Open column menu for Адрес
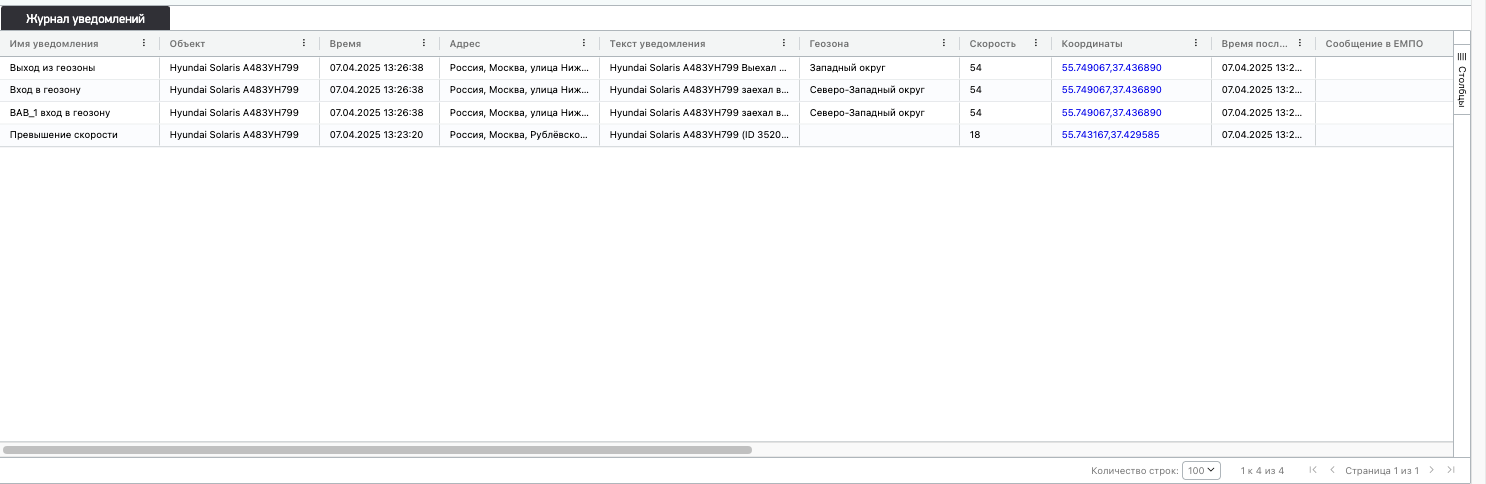 tap(584, 44)
